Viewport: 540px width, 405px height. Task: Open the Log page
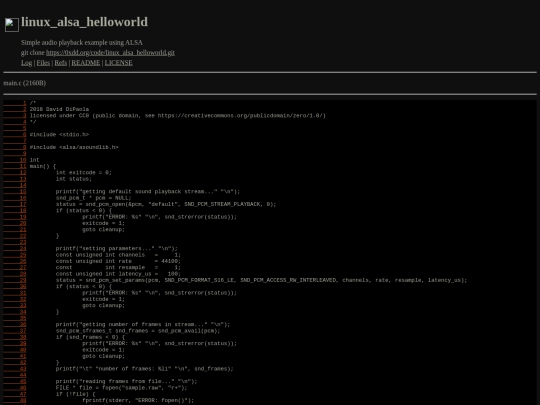(27, 63)
